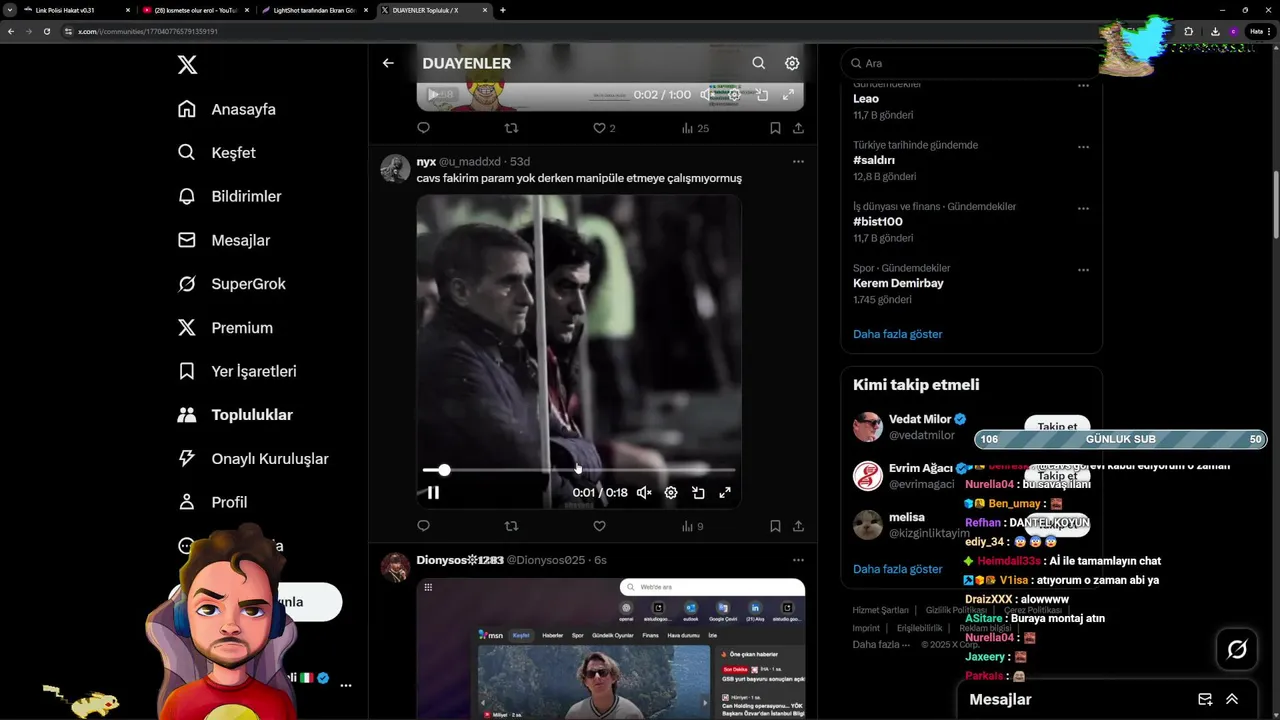
Task: Like nyx's post
Action: [x=599, y=526]
